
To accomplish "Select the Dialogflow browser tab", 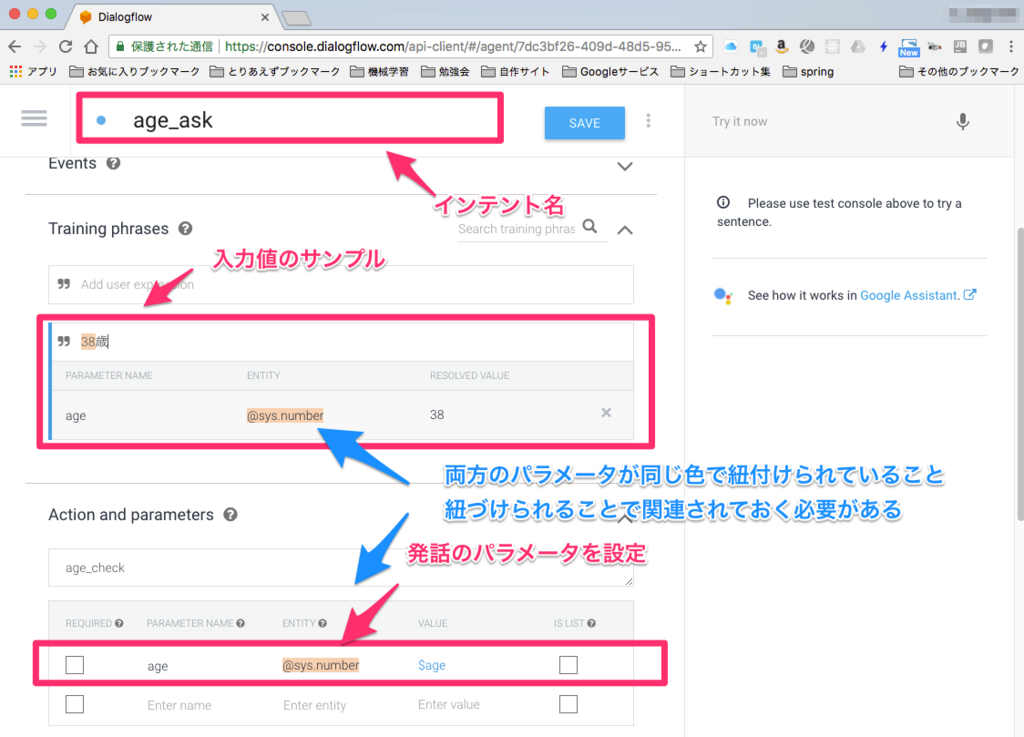I will (x=173, y=17).
